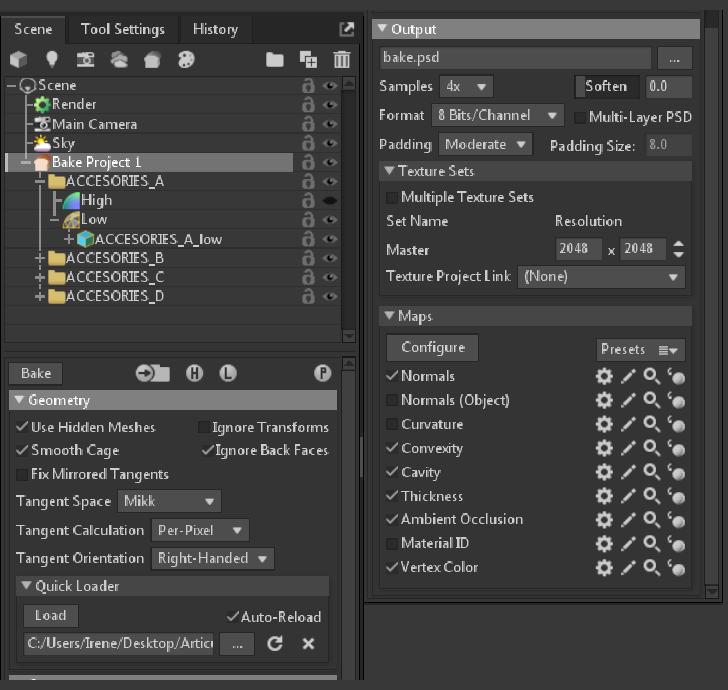The height and width of the screenshot is (690, 728).
Task: Click the Bake button
Action: click(x=36, y=373)
